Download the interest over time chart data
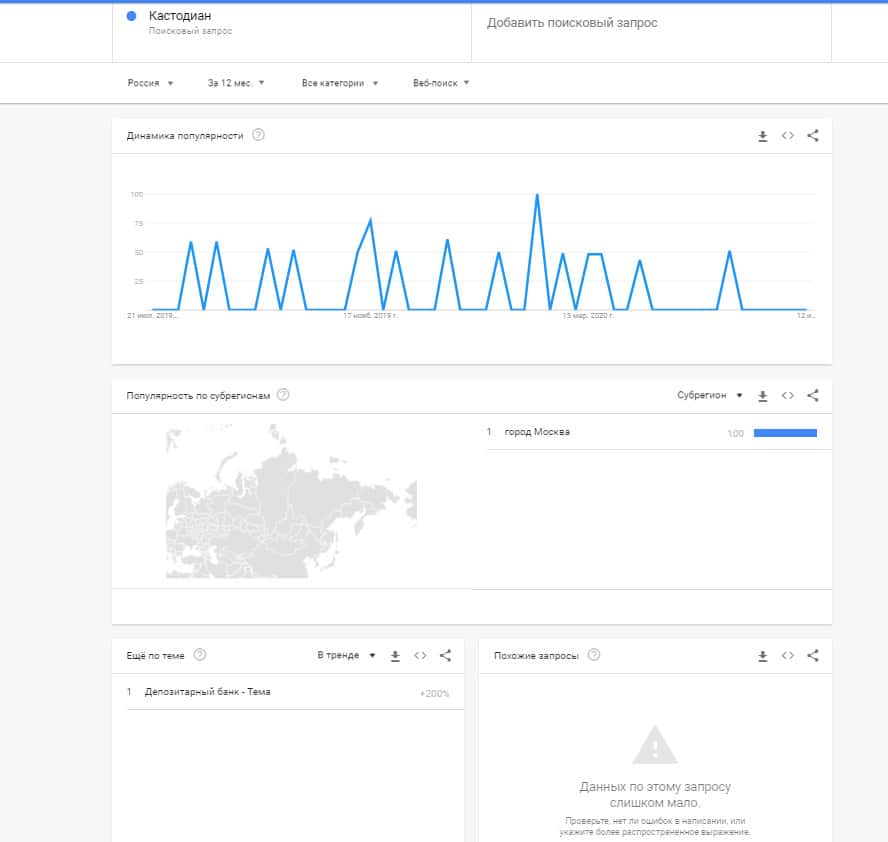 point(762,136)
